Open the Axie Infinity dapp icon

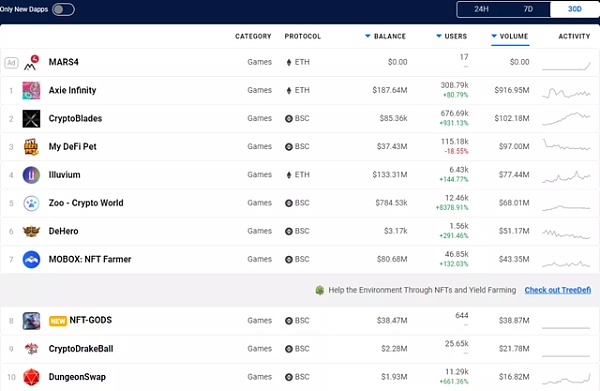click(x=31, y=91)
